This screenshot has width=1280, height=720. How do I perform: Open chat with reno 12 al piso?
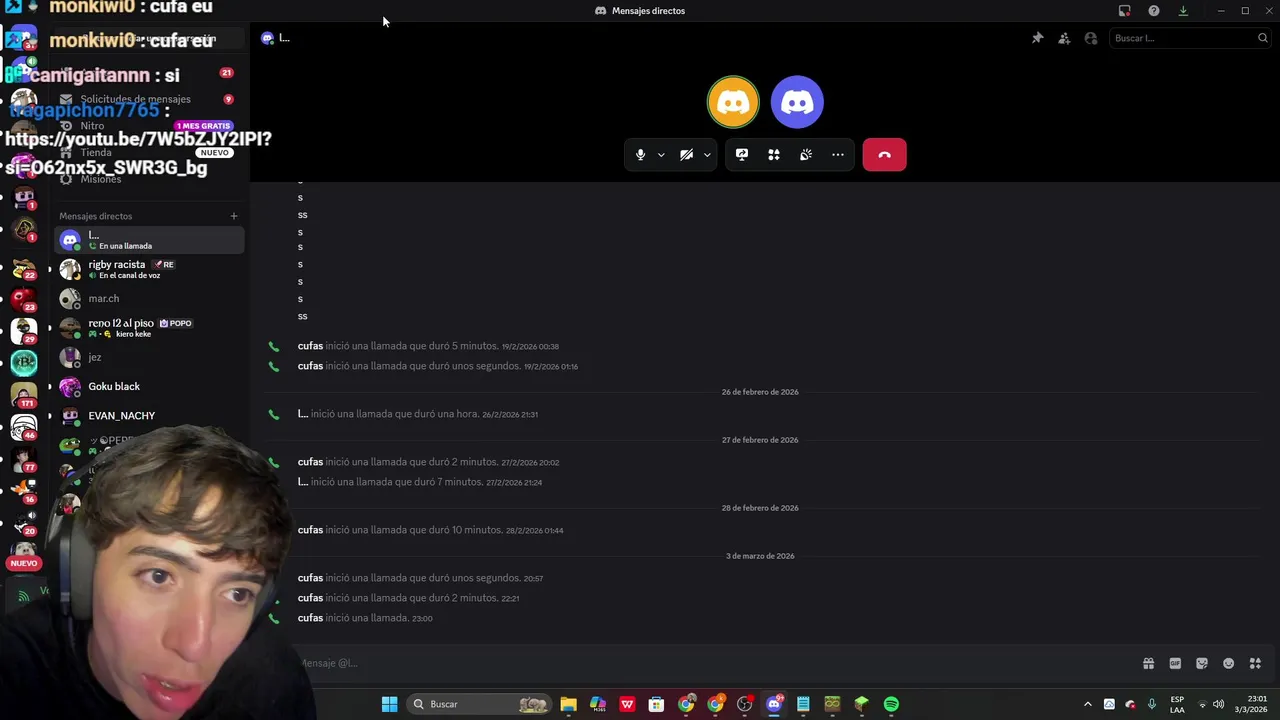pos(150,328)
